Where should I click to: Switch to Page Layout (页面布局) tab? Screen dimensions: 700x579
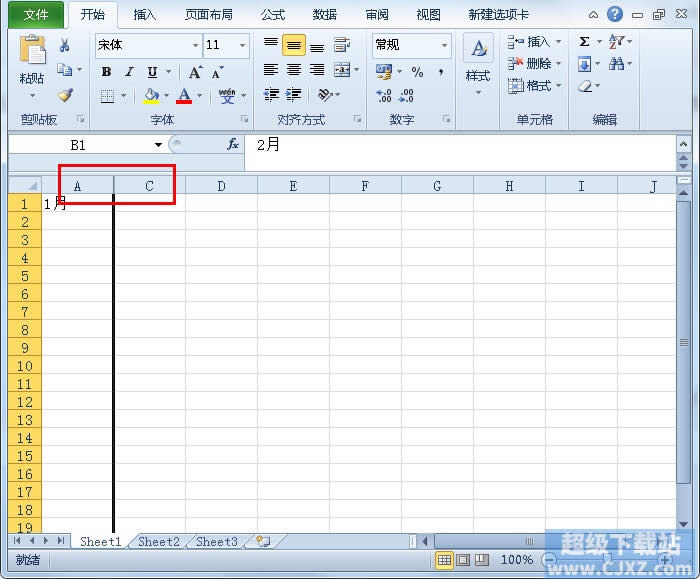(x=209, y=15)
